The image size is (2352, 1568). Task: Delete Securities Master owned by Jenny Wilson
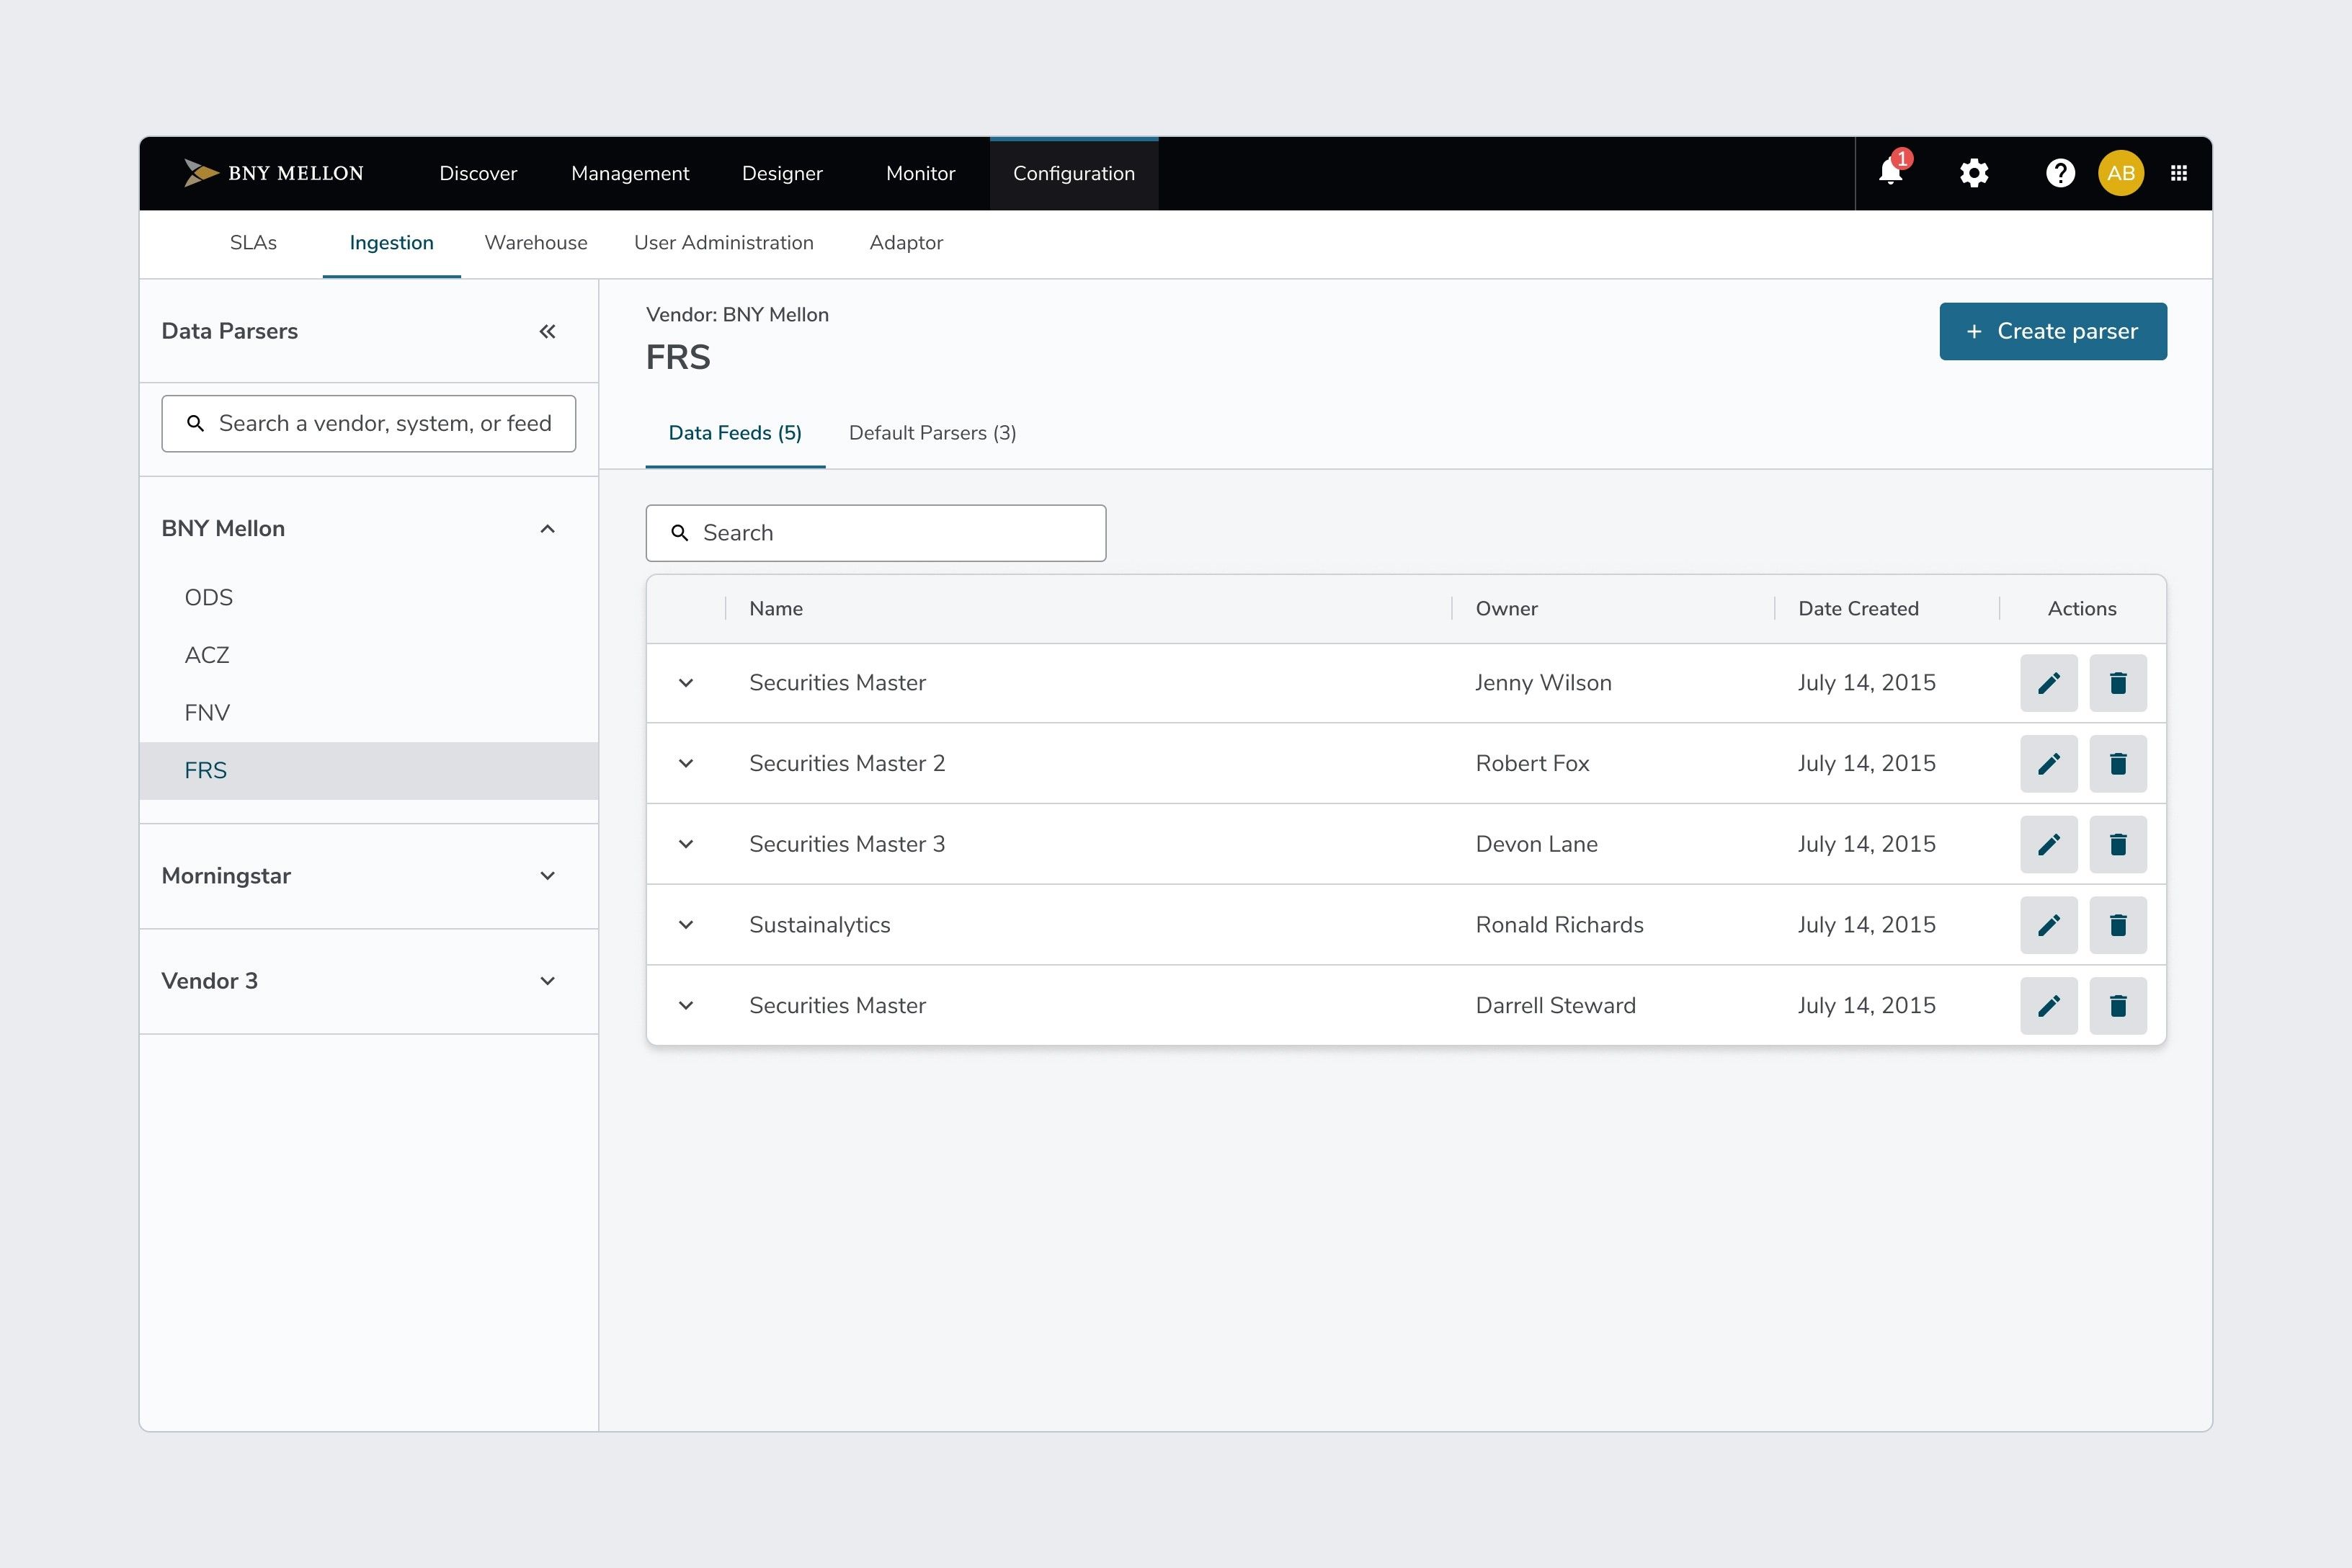tap(2118, 683)
